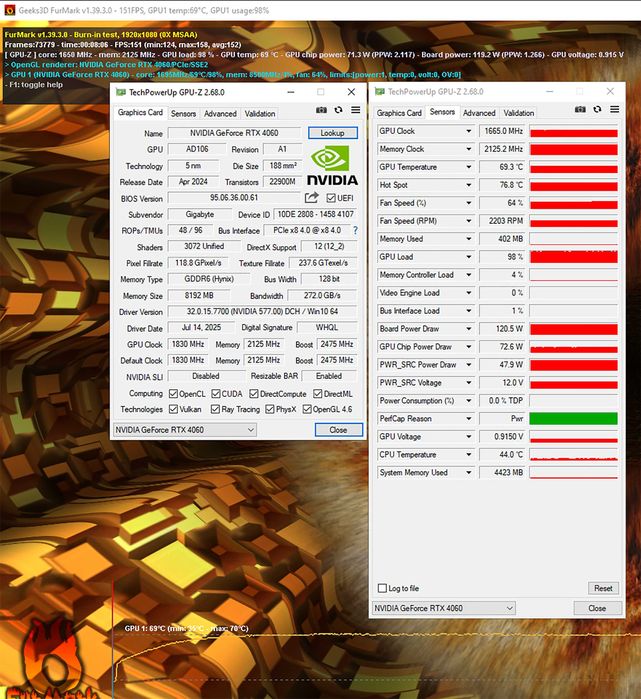
Task: Open the Fan Speed (RPM) sensor dropdown arrow
Action: click(468, 221)
